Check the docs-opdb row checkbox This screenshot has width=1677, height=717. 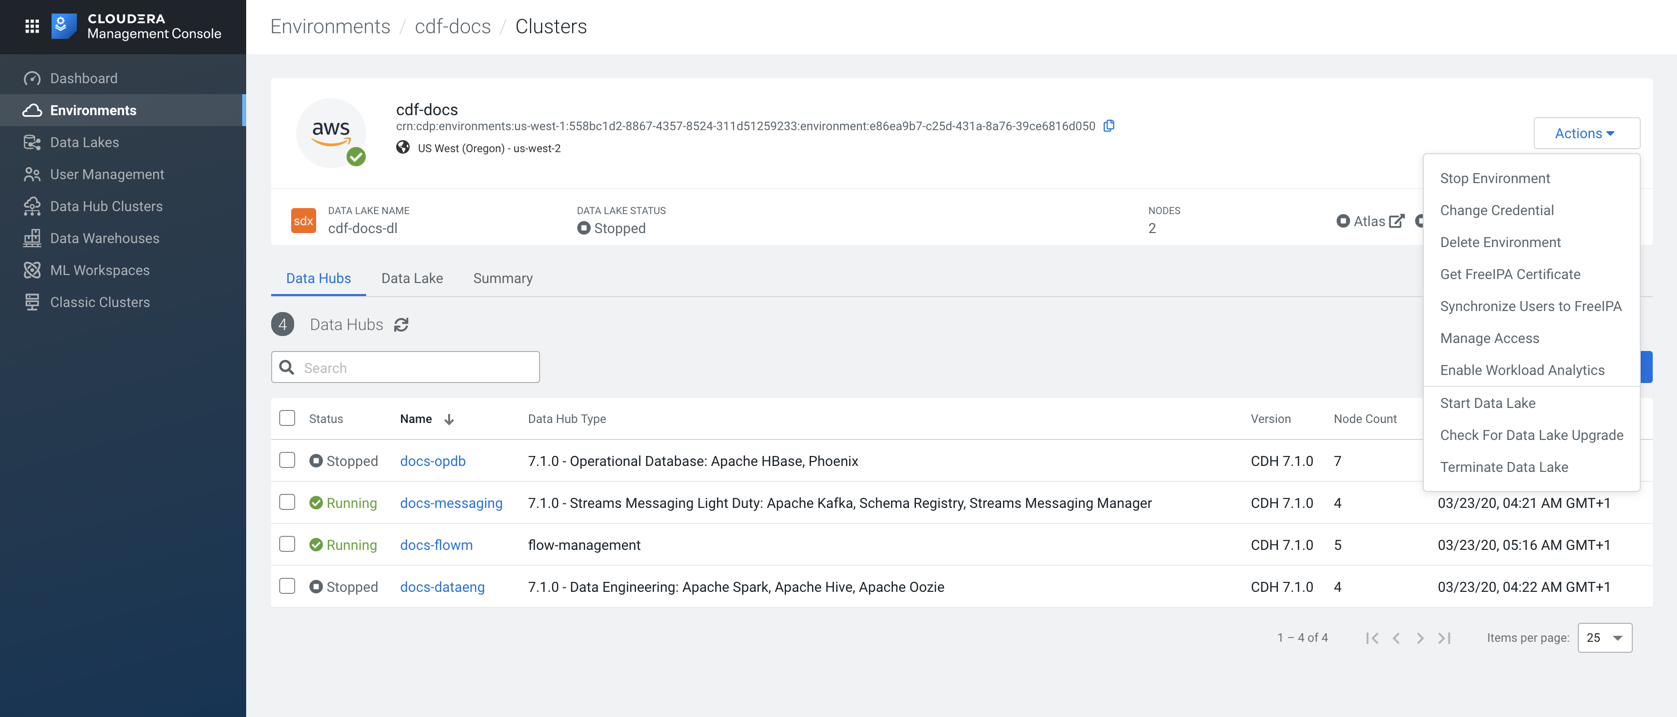coord(287,460)
